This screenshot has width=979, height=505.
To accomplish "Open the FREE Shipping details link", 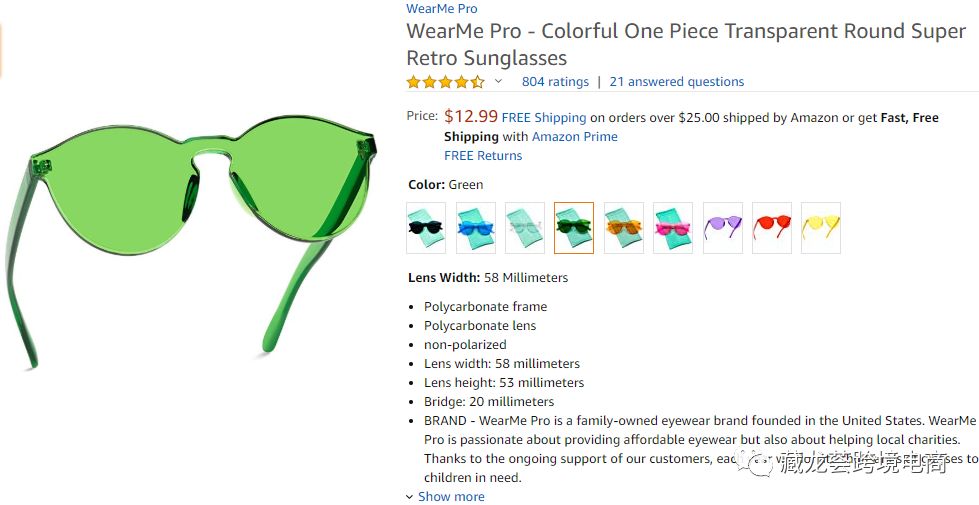I will coord(544,118).
